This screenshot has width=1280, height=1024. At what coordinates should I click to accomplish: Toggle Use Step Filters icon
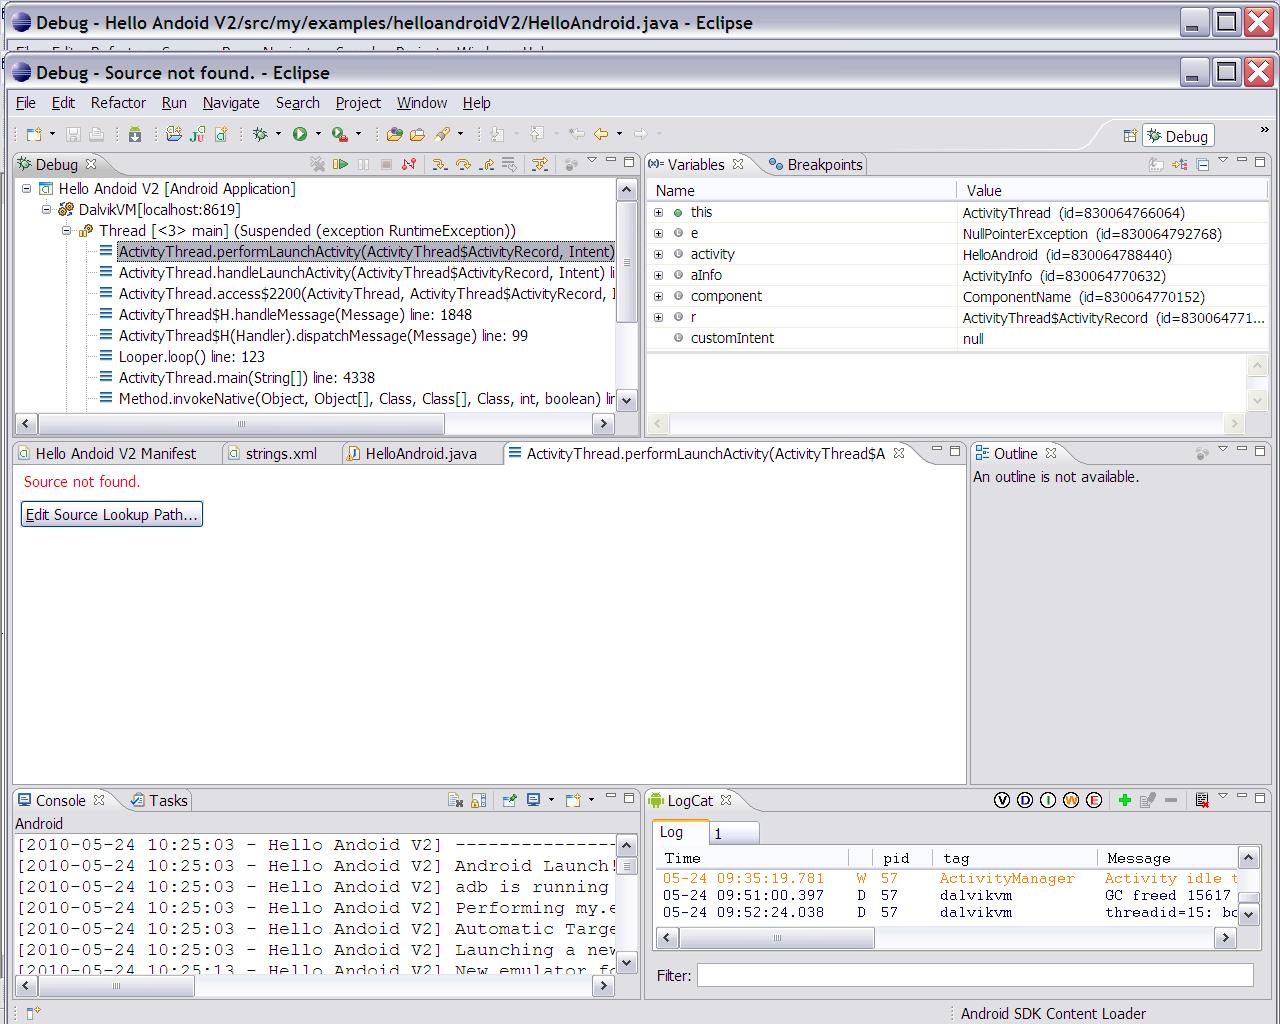[x=540, y=164]
